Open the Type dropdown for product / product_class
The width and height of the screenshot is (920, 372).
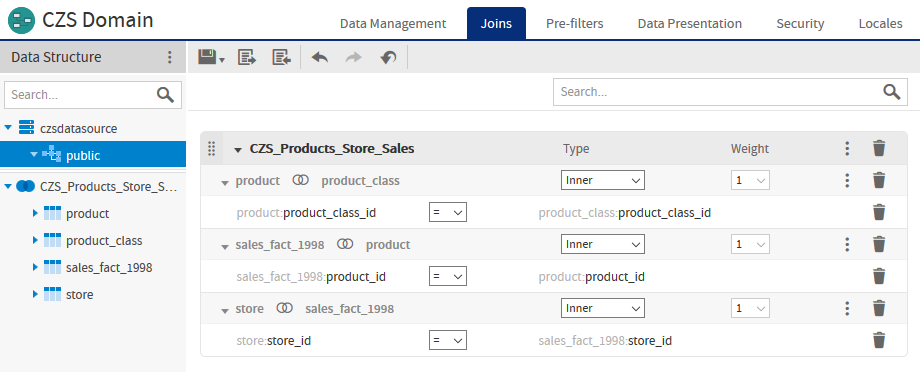[x=603, y=180]
